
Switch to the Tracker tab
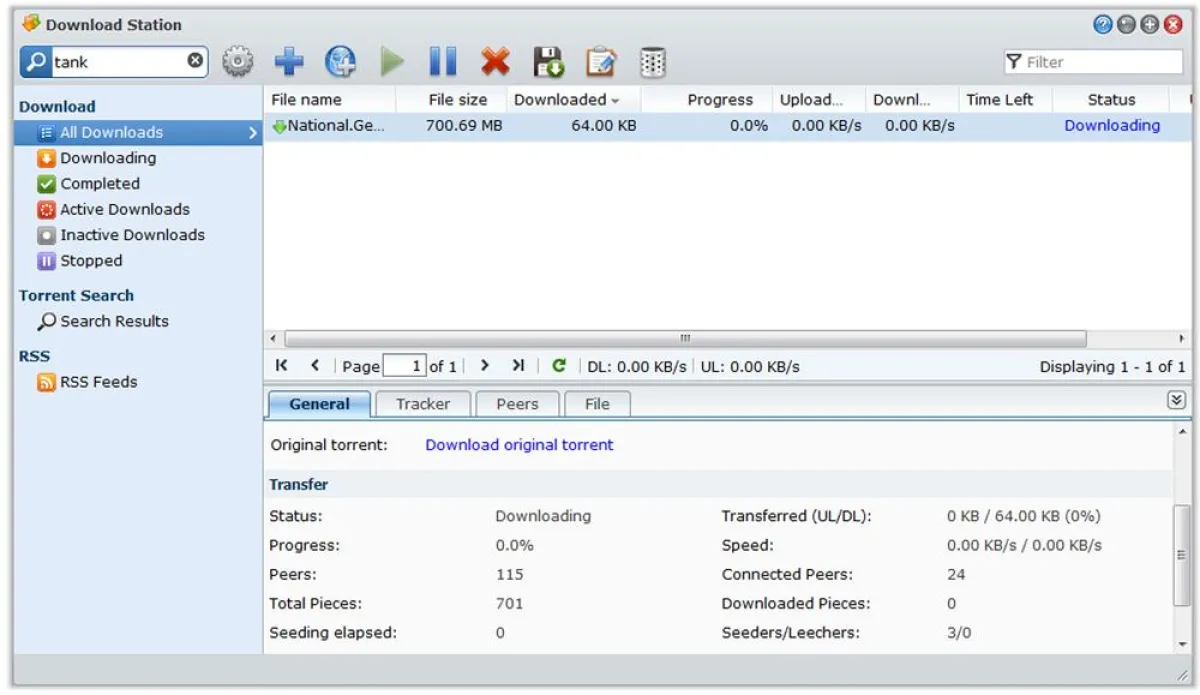(422, 404)
